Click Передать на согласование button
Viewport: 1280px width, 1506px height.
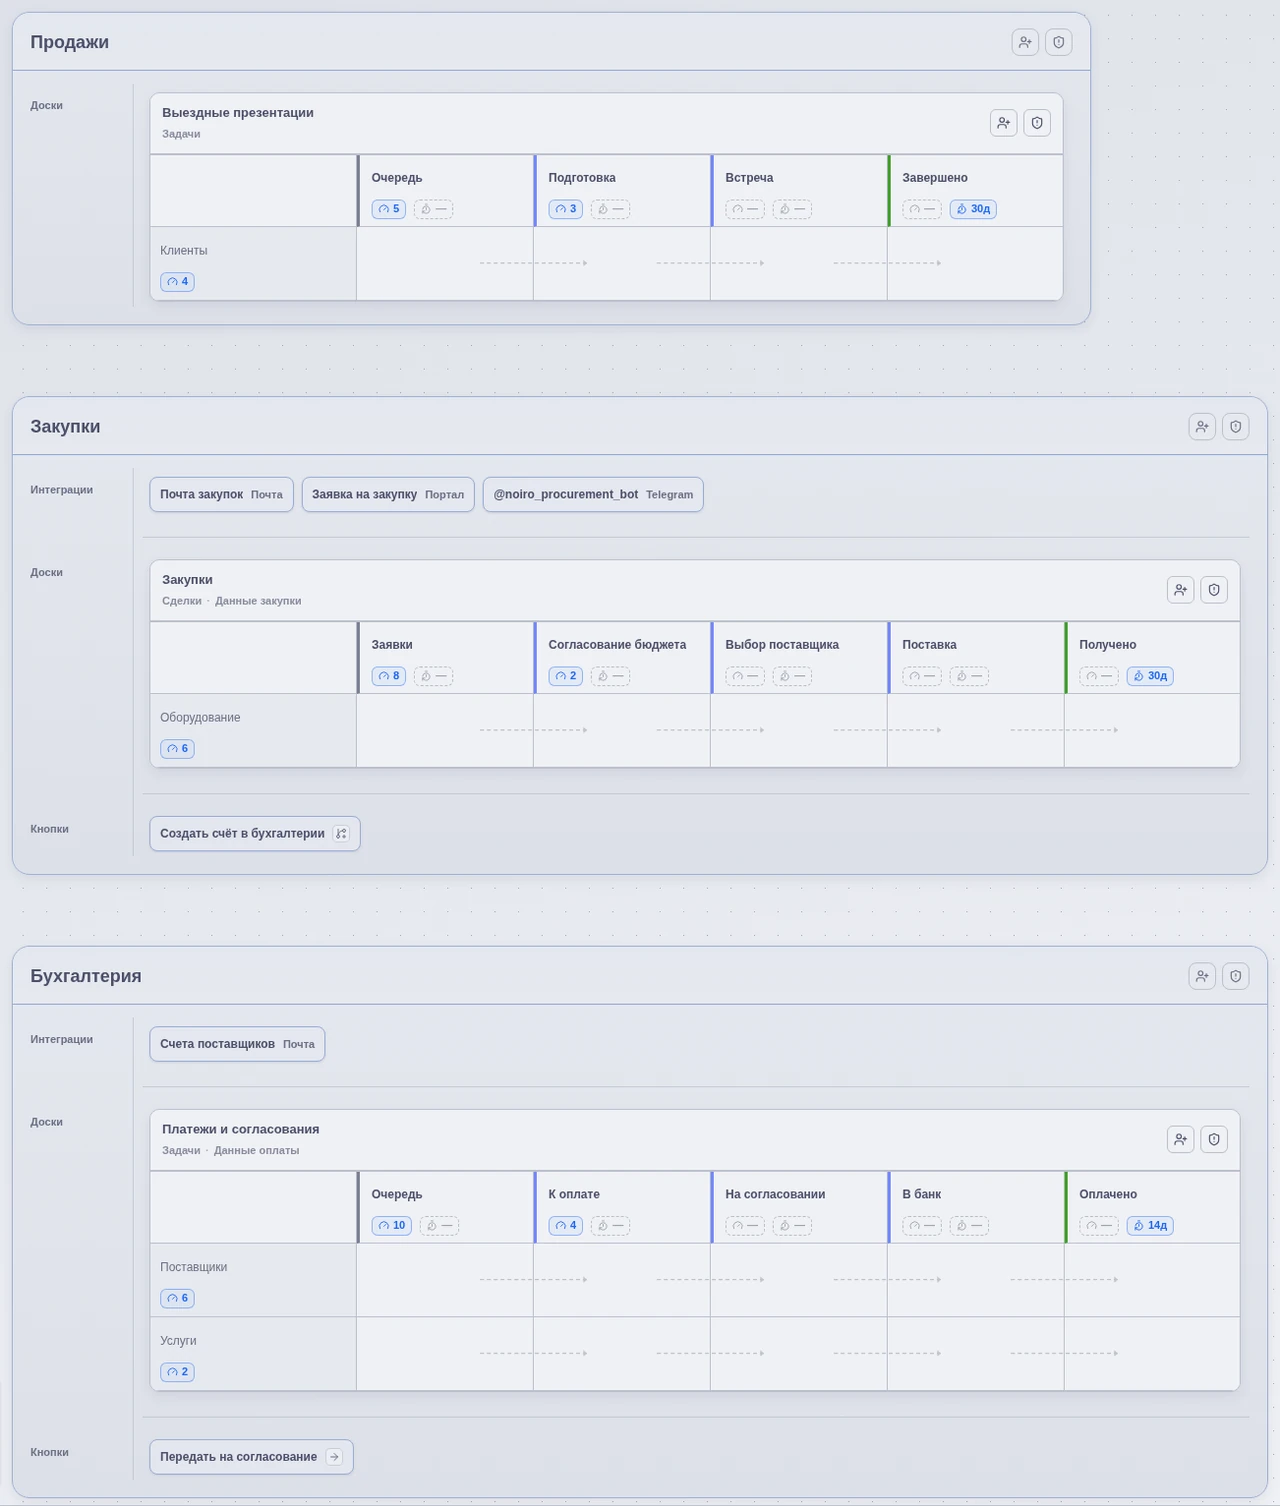(251, 1457)
